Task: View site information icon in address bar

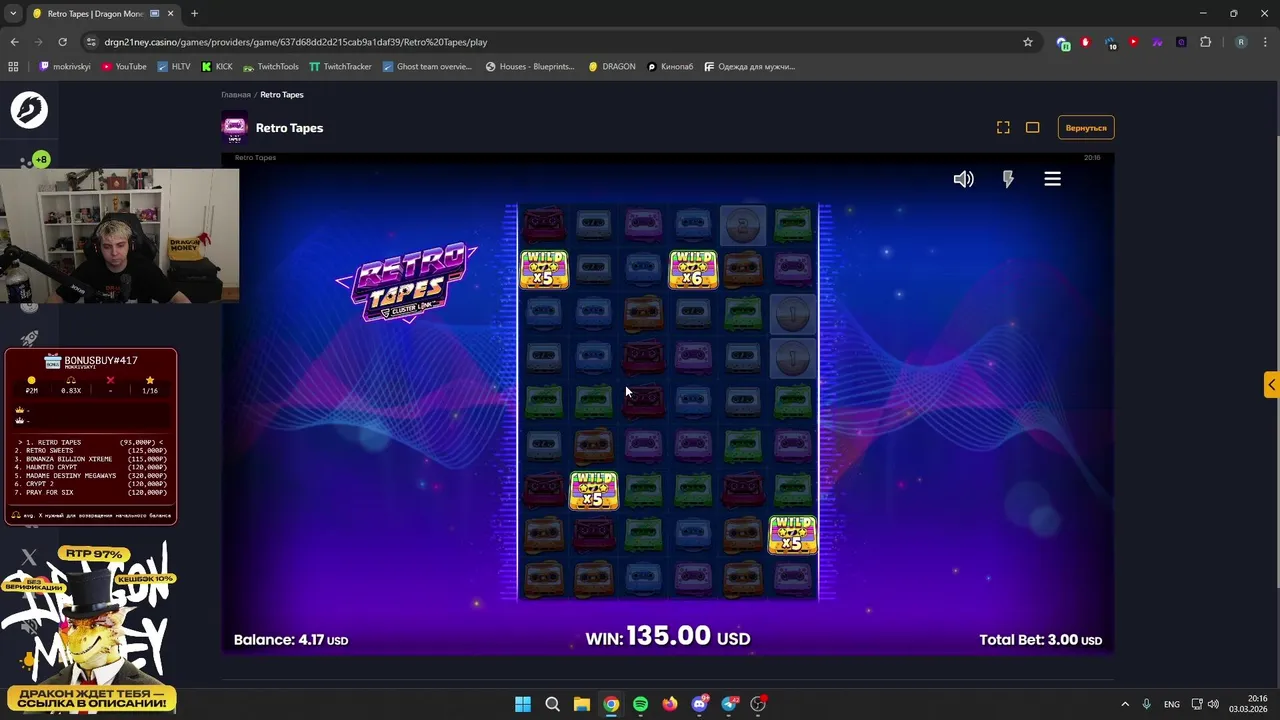Action: click(x=91, y=42)
